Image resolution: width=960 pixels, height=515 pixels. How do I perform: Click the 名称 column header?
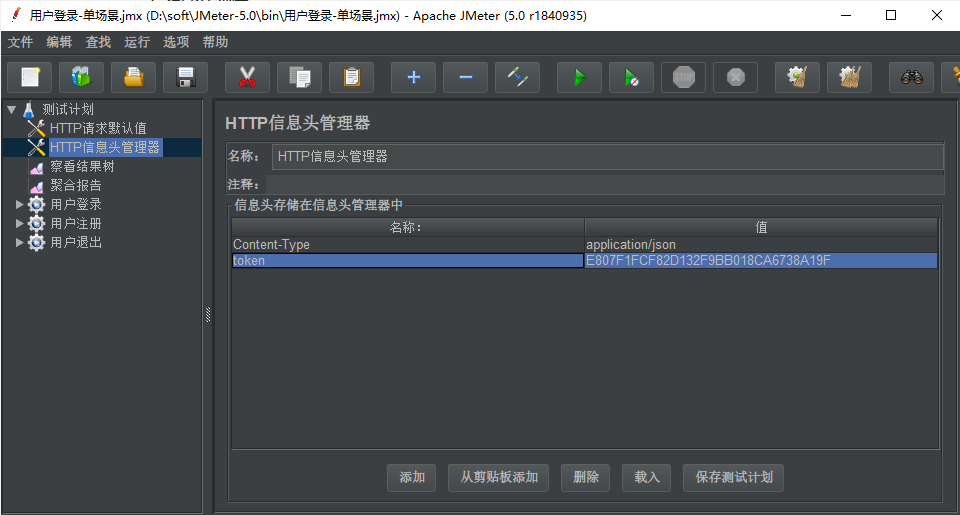(x=408, y=228)
